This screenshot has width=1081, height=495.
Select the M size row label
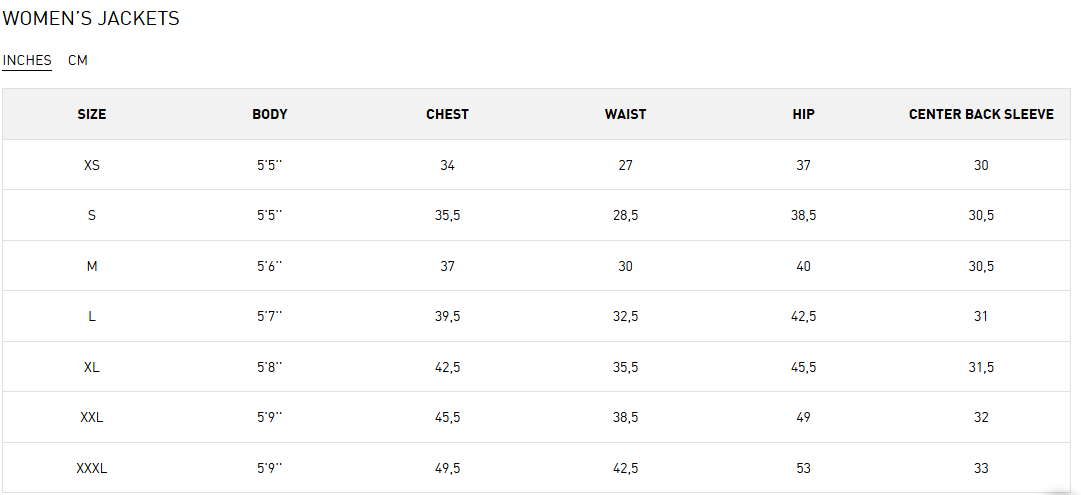click(x=92, y=266)
